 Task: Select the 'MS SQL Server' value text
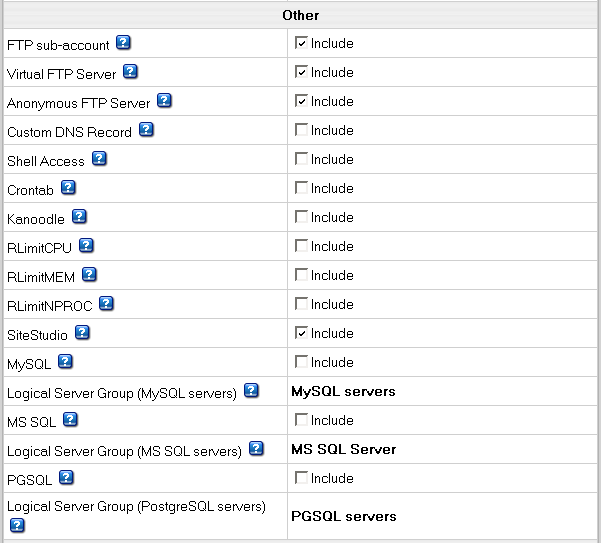(343, 449)
